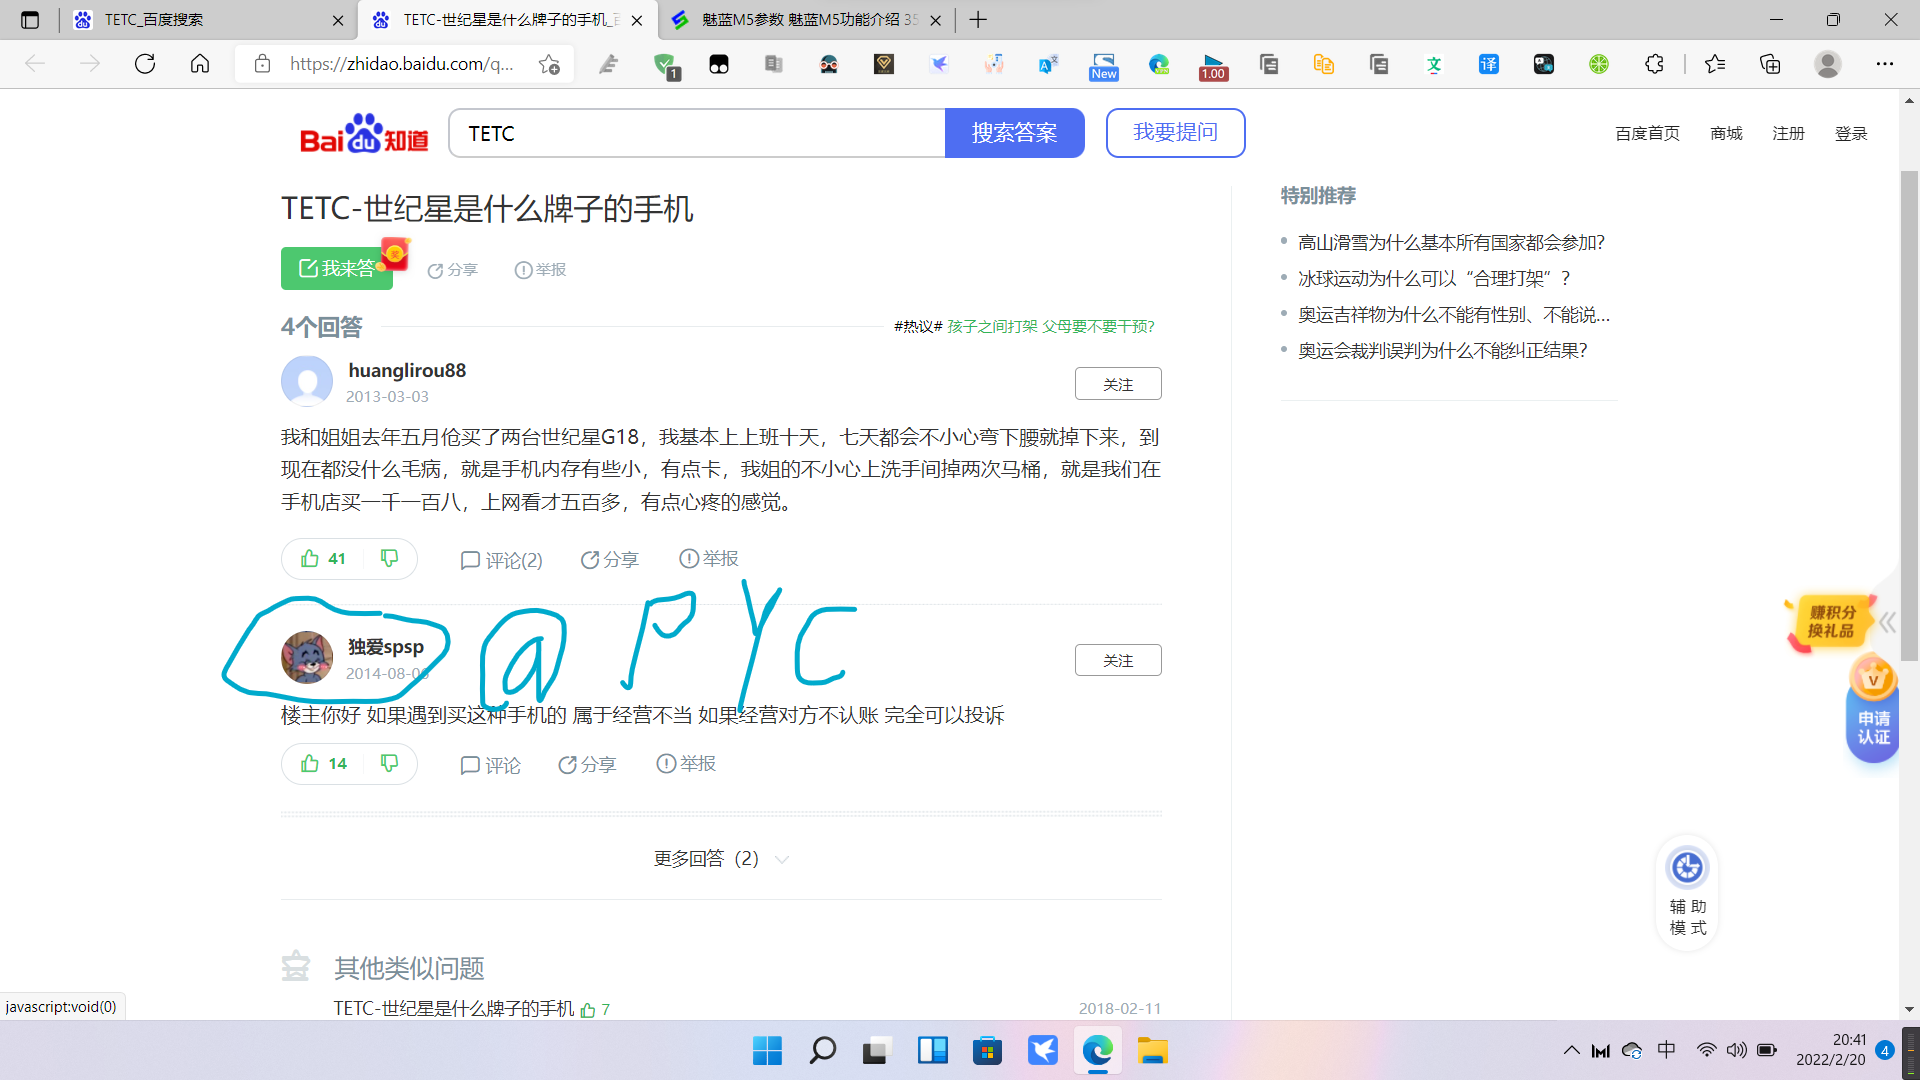Screen dimensions: 1920x1080
Task: Share the question below the title
Action: tap(453, 270)
